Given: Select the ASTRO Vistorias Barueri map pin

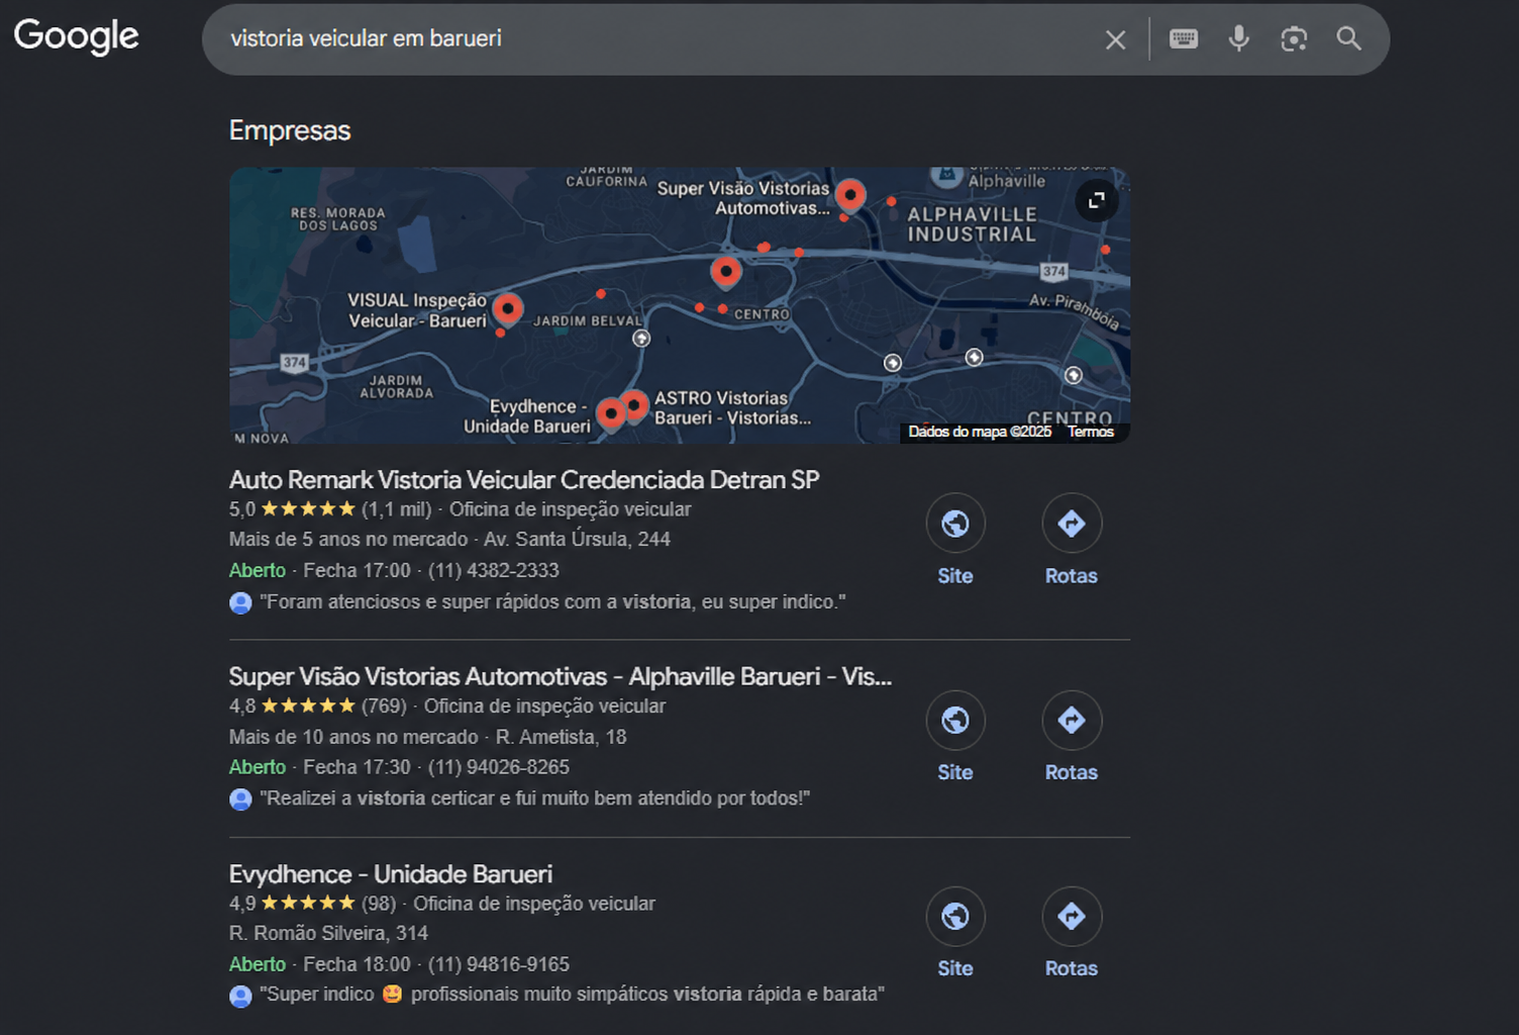Looking at the screenshot, I should [634, 406].
